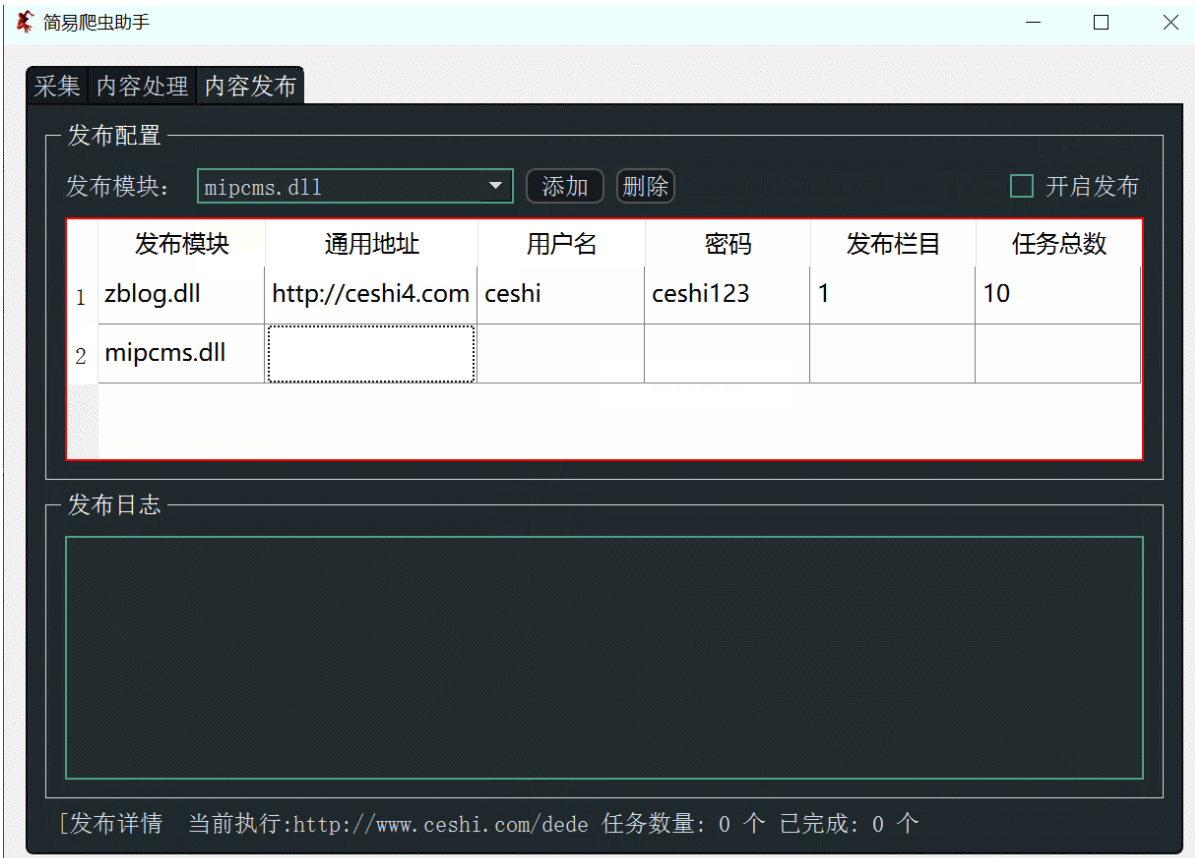Click the 发布栏目 column header
The width and height of the screenshot is (1195, 858).
click(x=892, y=244)
